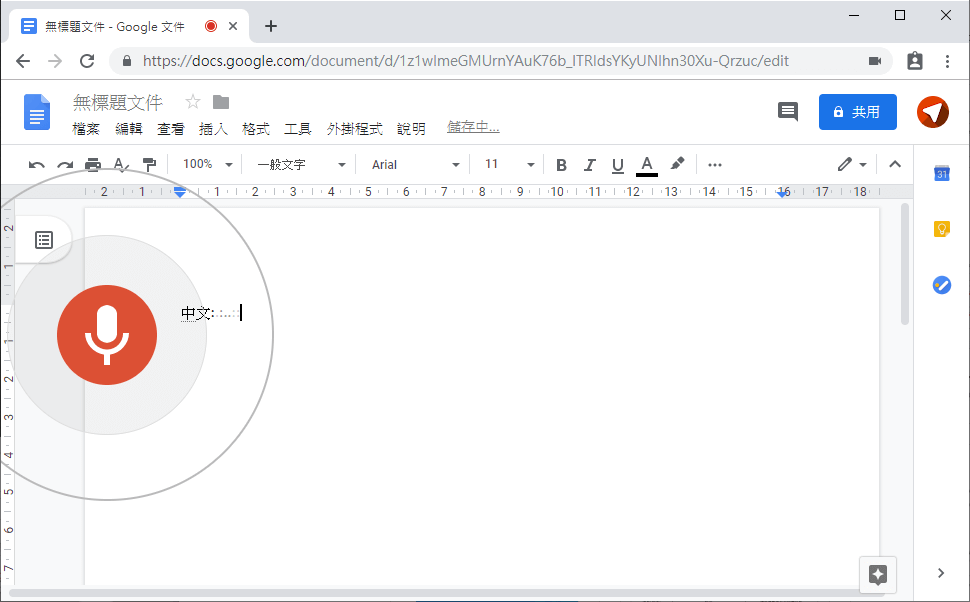Open the 編輯 menu
This screenshot has width=970, height=602.
coord(129,129)
